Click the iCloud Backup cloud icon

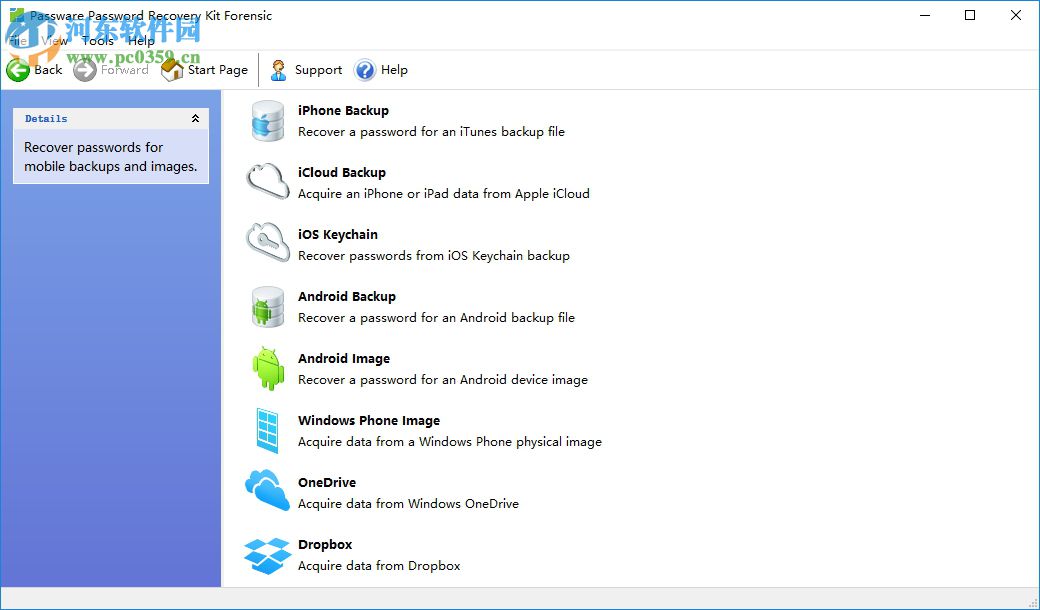pyautogui.click(x=266, y=182)
